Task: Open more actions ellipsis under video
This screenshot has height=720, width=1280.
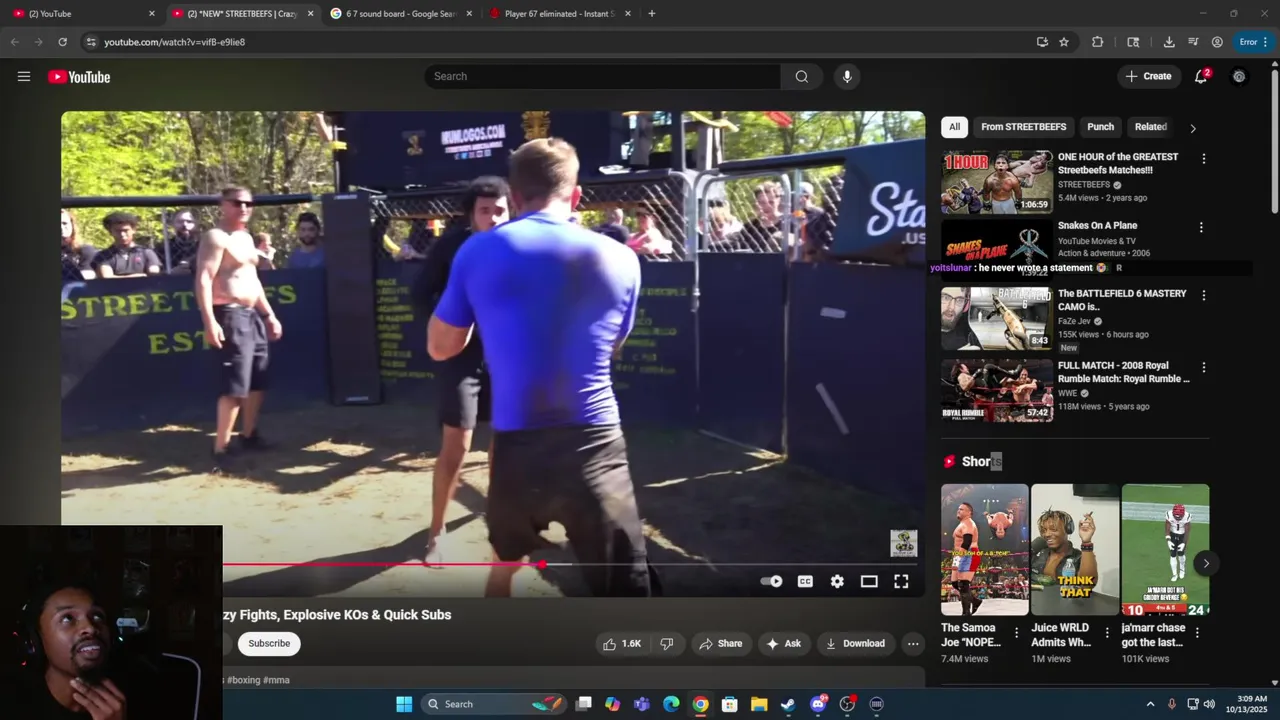Action: click(x=913, y=644)
